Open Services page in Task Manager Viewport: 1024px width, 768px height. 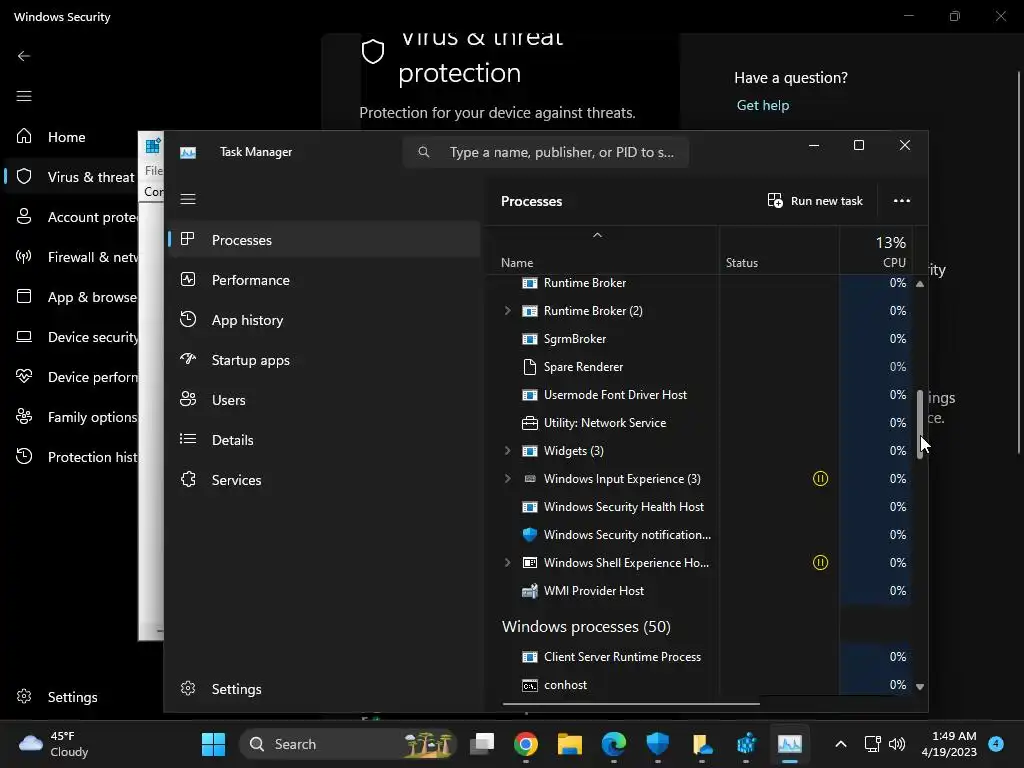click(x=325, y=480)
